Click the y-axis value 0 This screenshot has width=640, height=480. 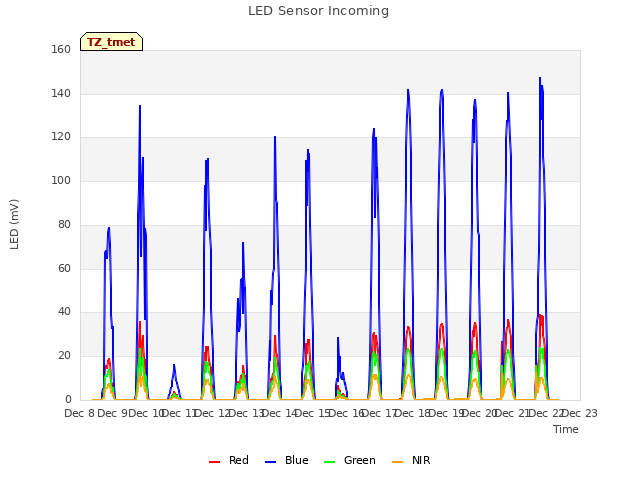pyautogui.click(x=68, y=400)
